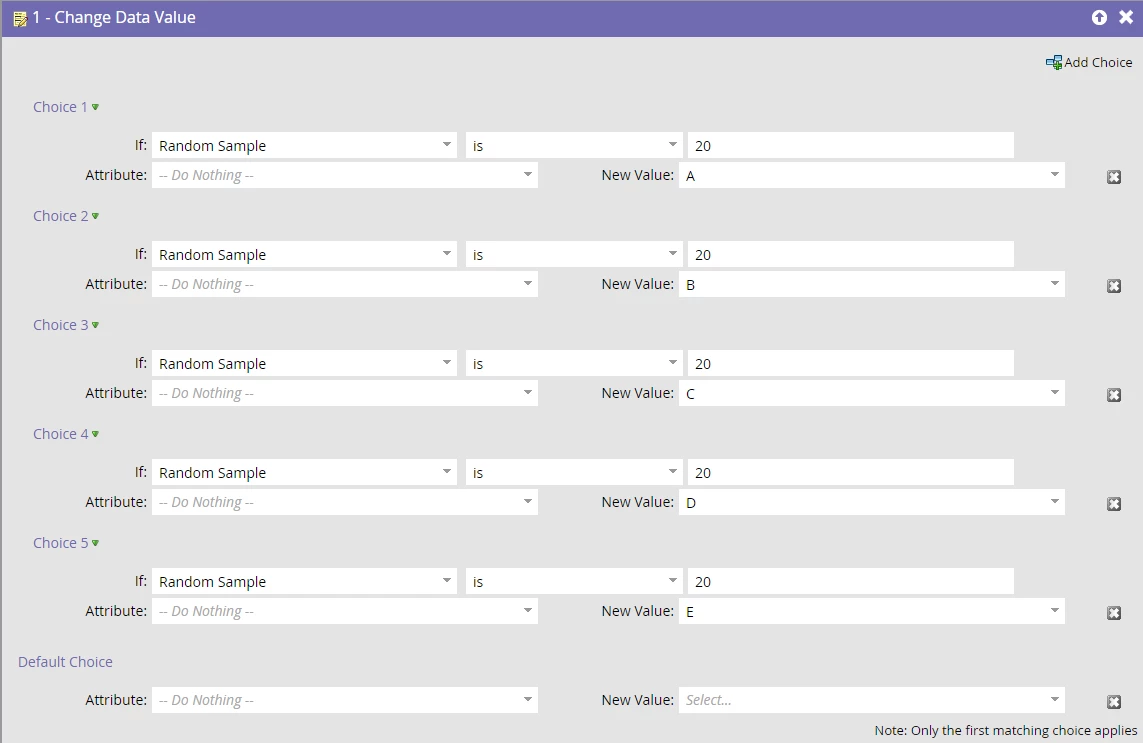Open Choice 1 Attribute dropdown
1143x743 pixels.
coord(345,175)
